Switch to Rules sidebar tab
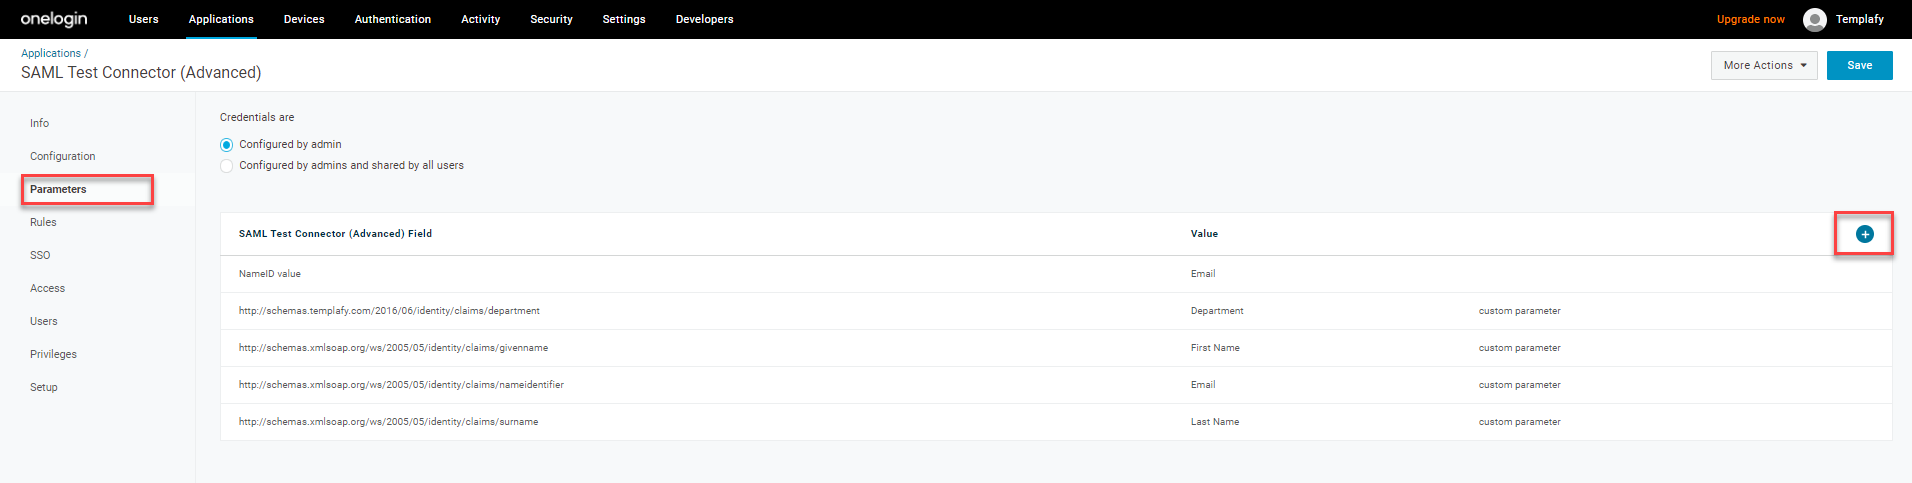1912x483 pixels. coord(43,222)
